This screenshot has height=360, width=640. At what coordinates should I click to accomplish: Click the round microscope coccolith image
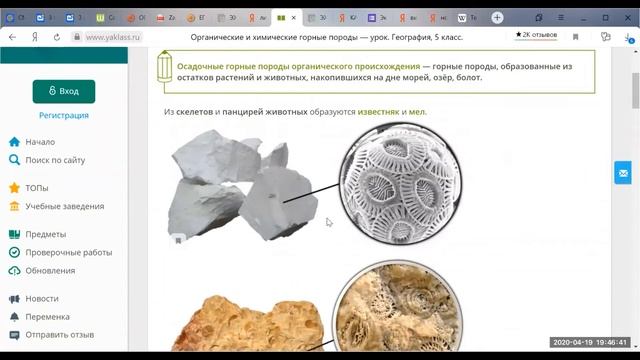pos(400,184)
